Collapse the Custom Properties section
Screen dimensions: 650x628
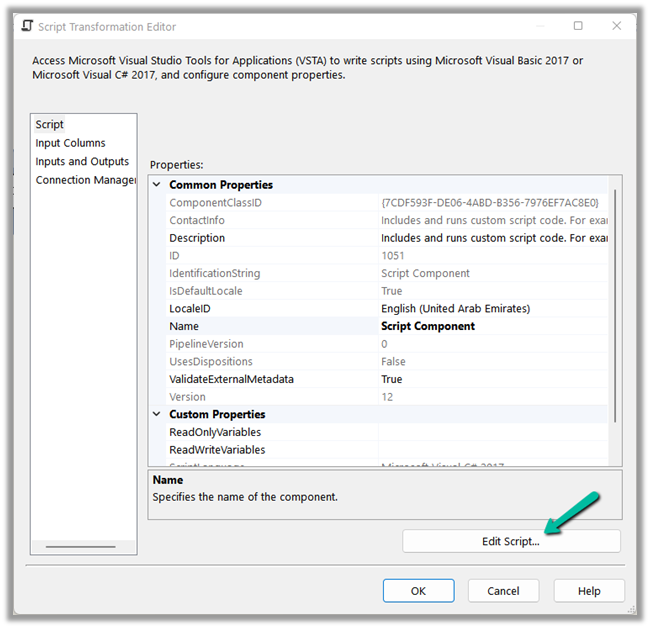157,414
